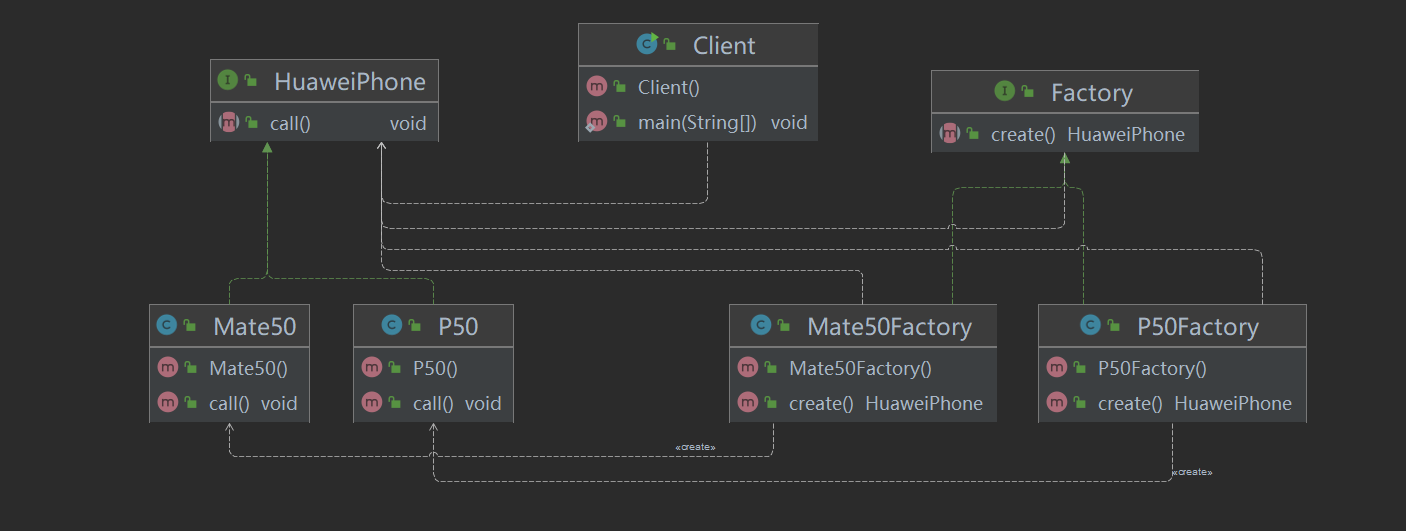Click the public visibility lock icon beside Client title

672,46
